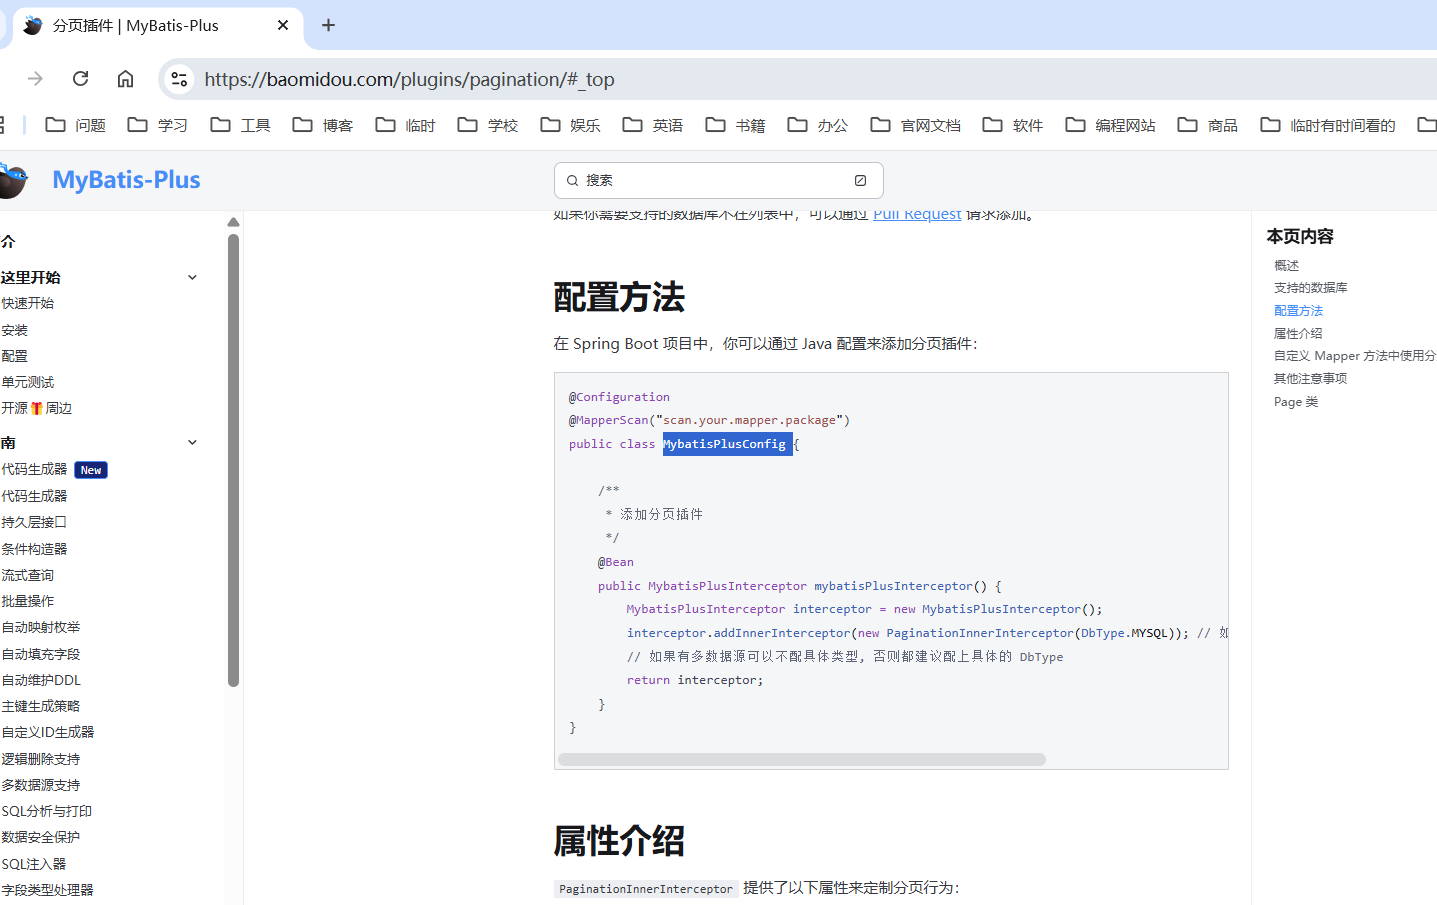Open the 编程网站 bookmark folder
This screenshot has height=905, width=1437.
click(x=1110, y=125)
